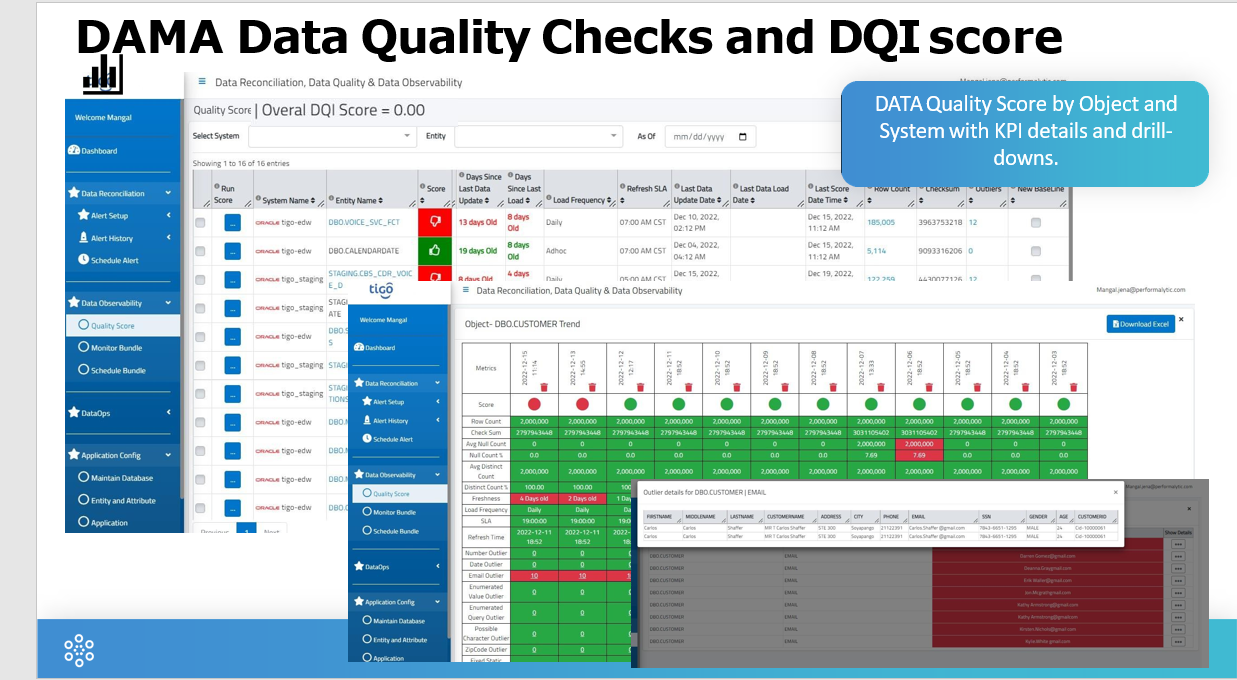Open the 185,005 row count link
Image resolution: width=1237 pixels, height=680 pixels.
coord(880,222)
